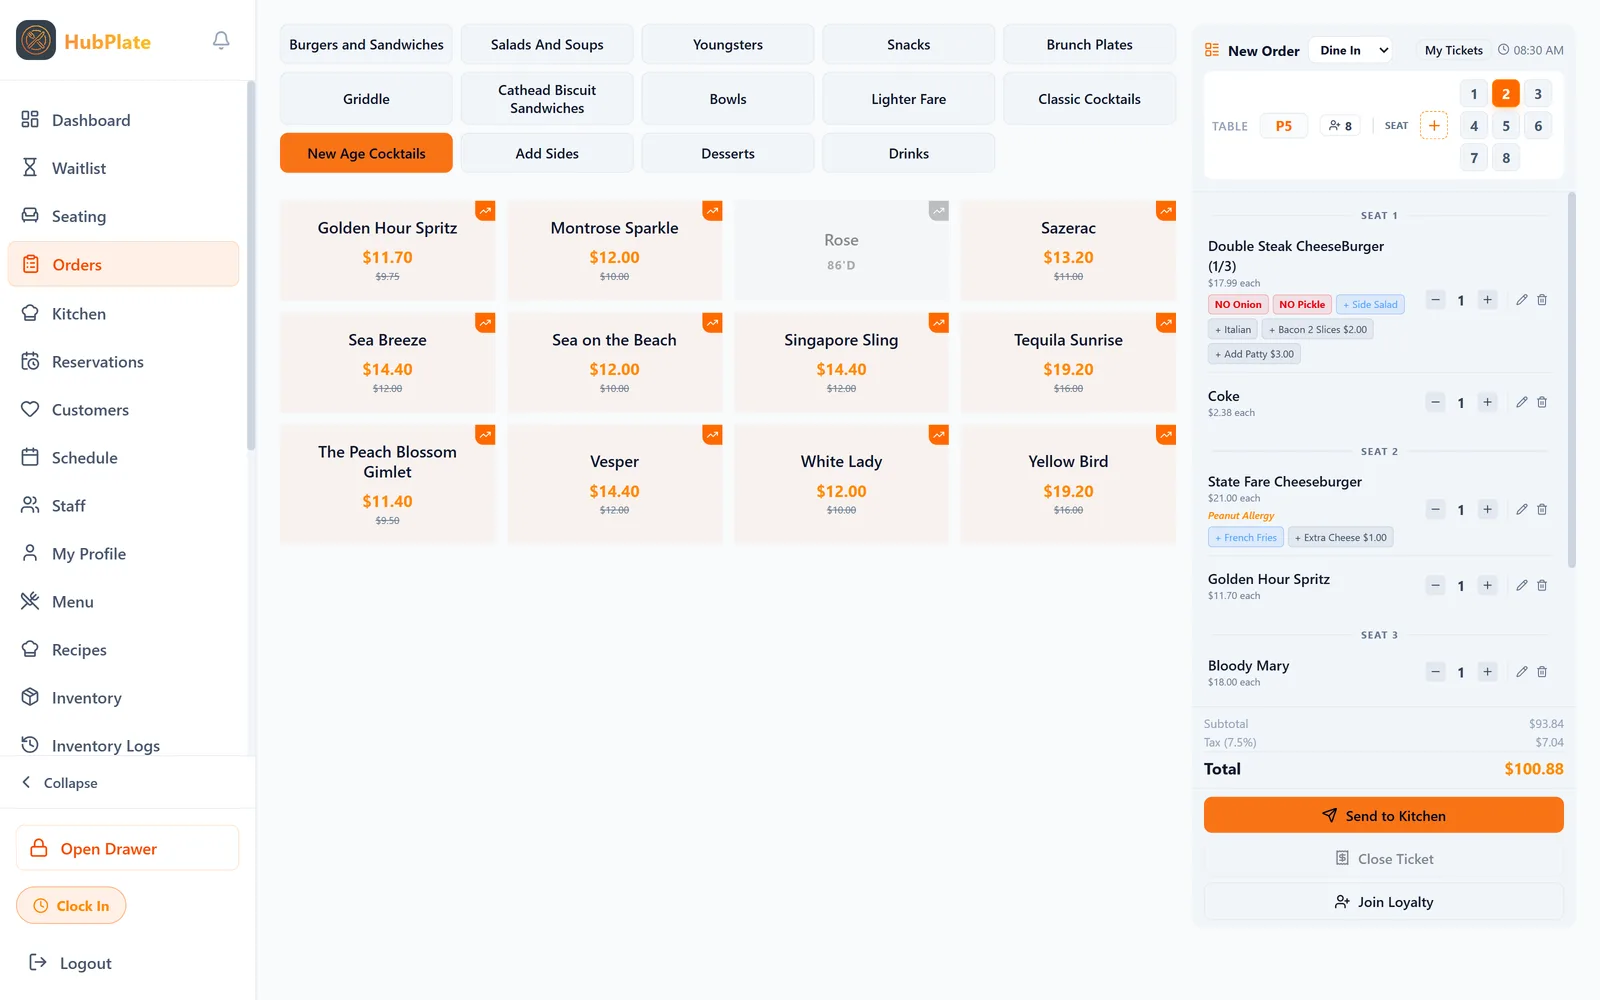Open the Burgers and Sandwiches category

366,45
